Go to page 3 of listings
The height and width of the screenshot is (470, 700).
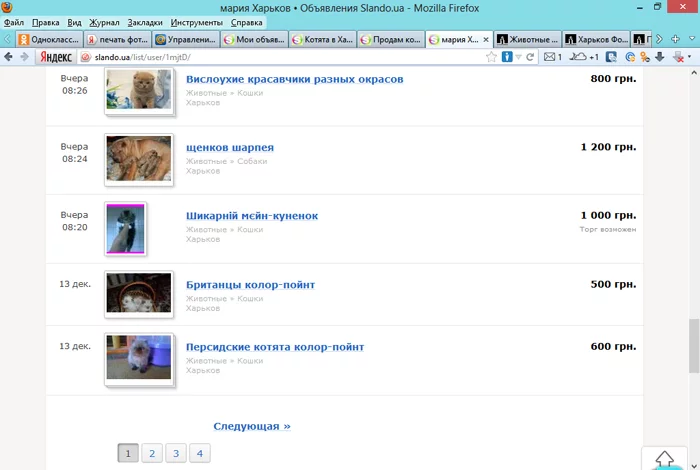176,453
